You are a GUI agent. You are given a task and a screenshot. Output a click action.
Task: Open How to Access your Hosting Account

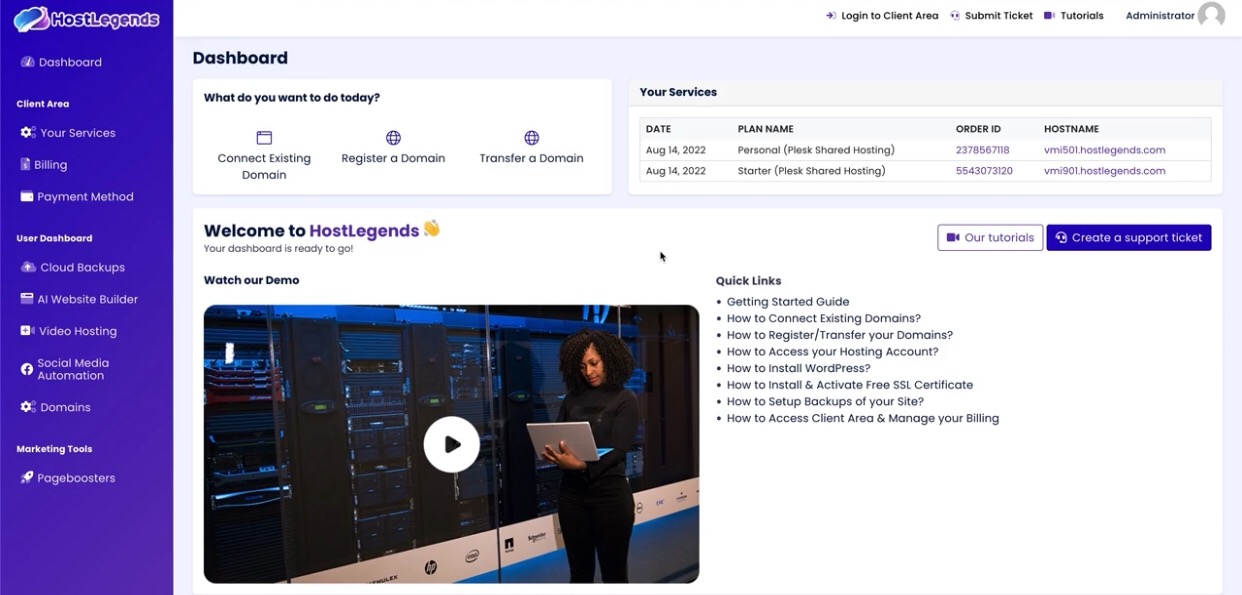[833, 352]
